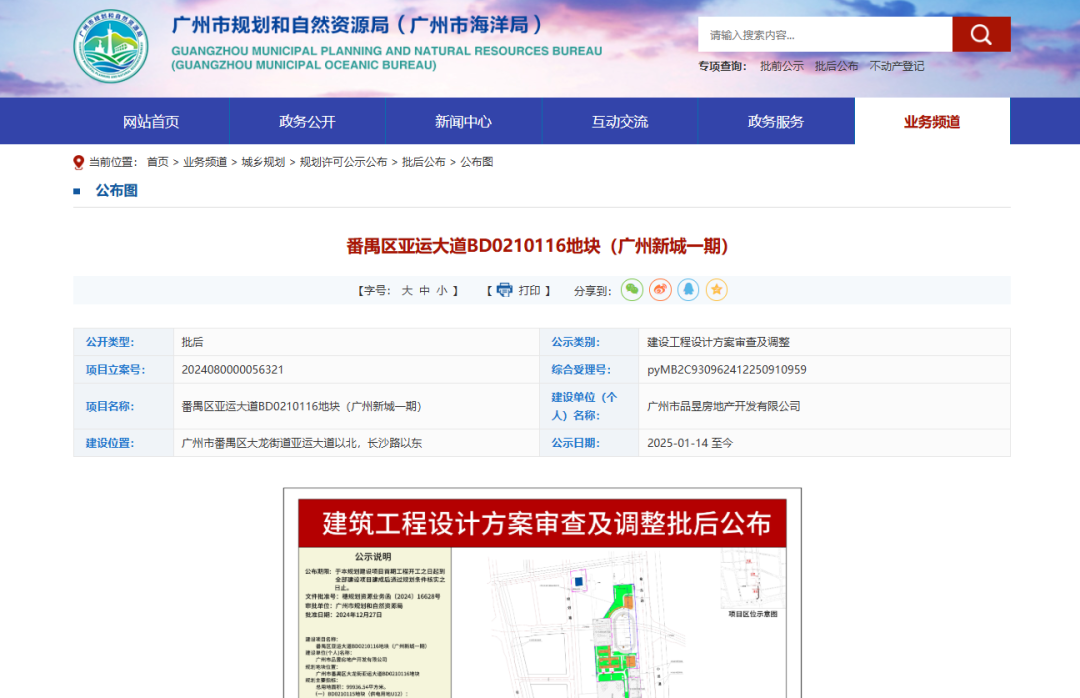Share the page to WeChat
1080x698 pixels.
click(x=632, y=290)
